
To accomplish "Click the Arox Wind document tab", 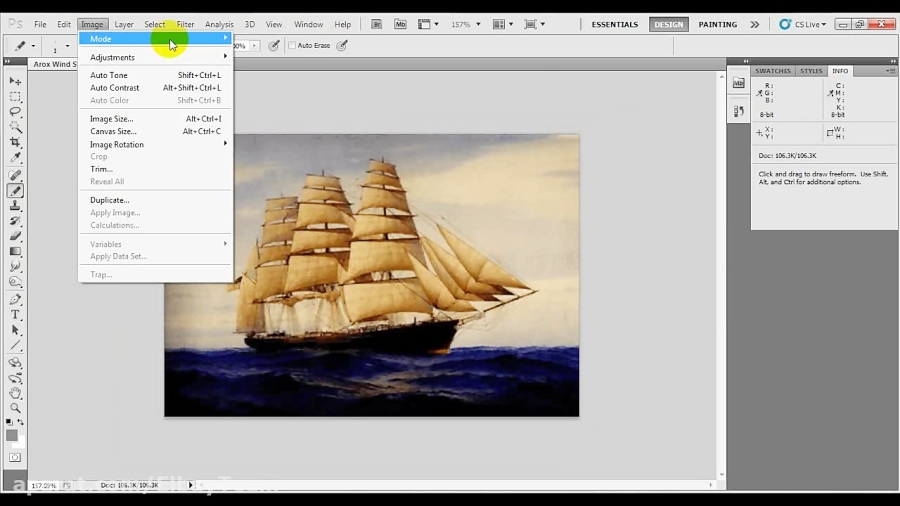I will pyautogui.click(x=54, y=64).
